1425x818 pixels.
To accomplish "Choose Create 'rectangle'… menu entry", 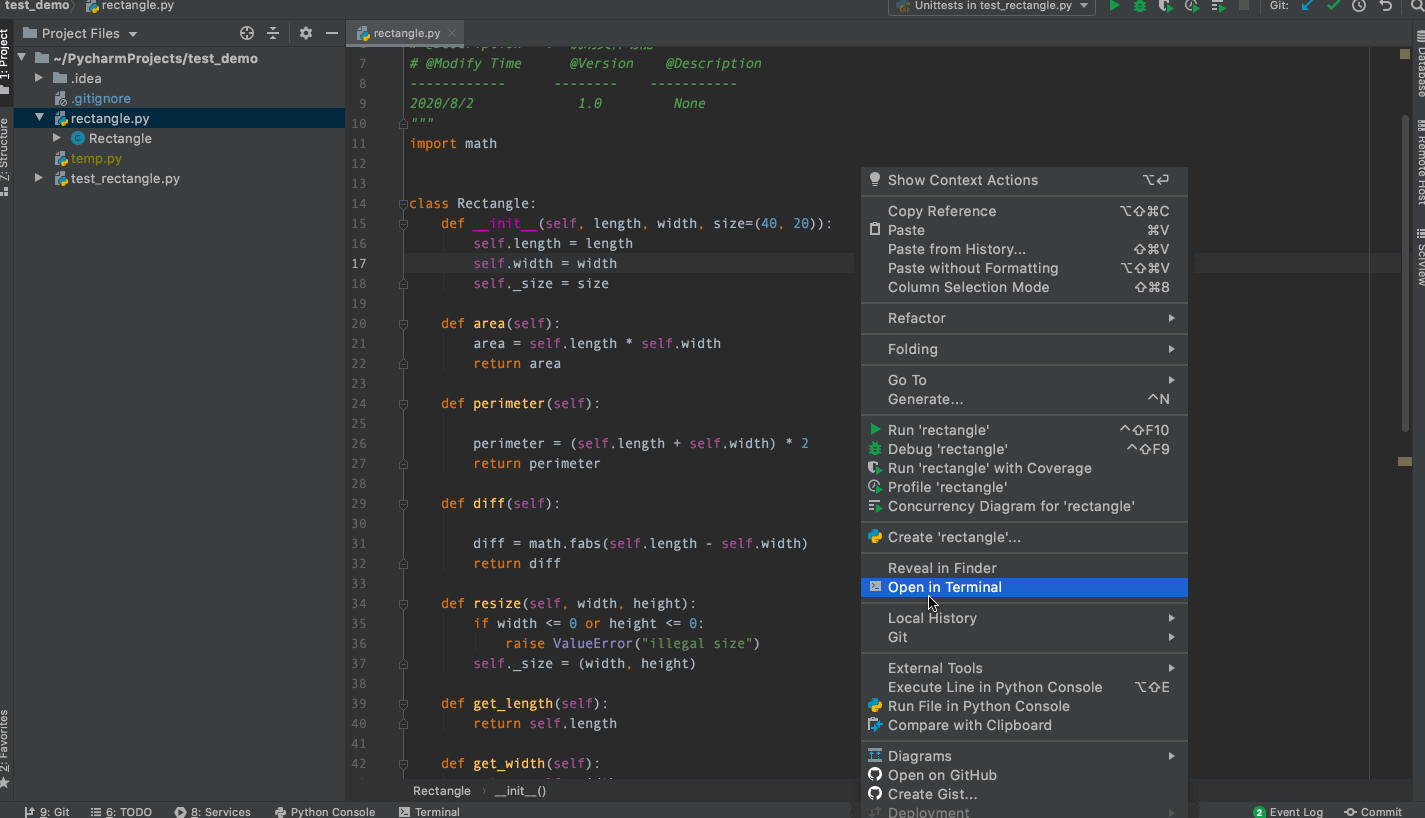I will pyautogui.click(x=1024, y=537).
